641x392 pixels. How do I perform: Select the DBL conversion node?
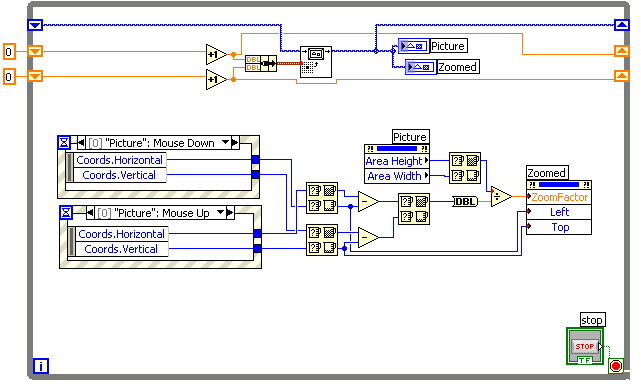tap(465, 202)
